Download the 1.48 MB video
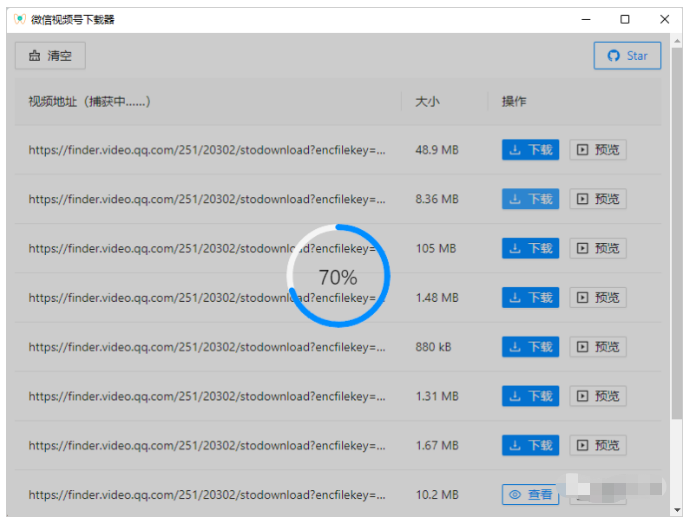 tap(530, 297)
